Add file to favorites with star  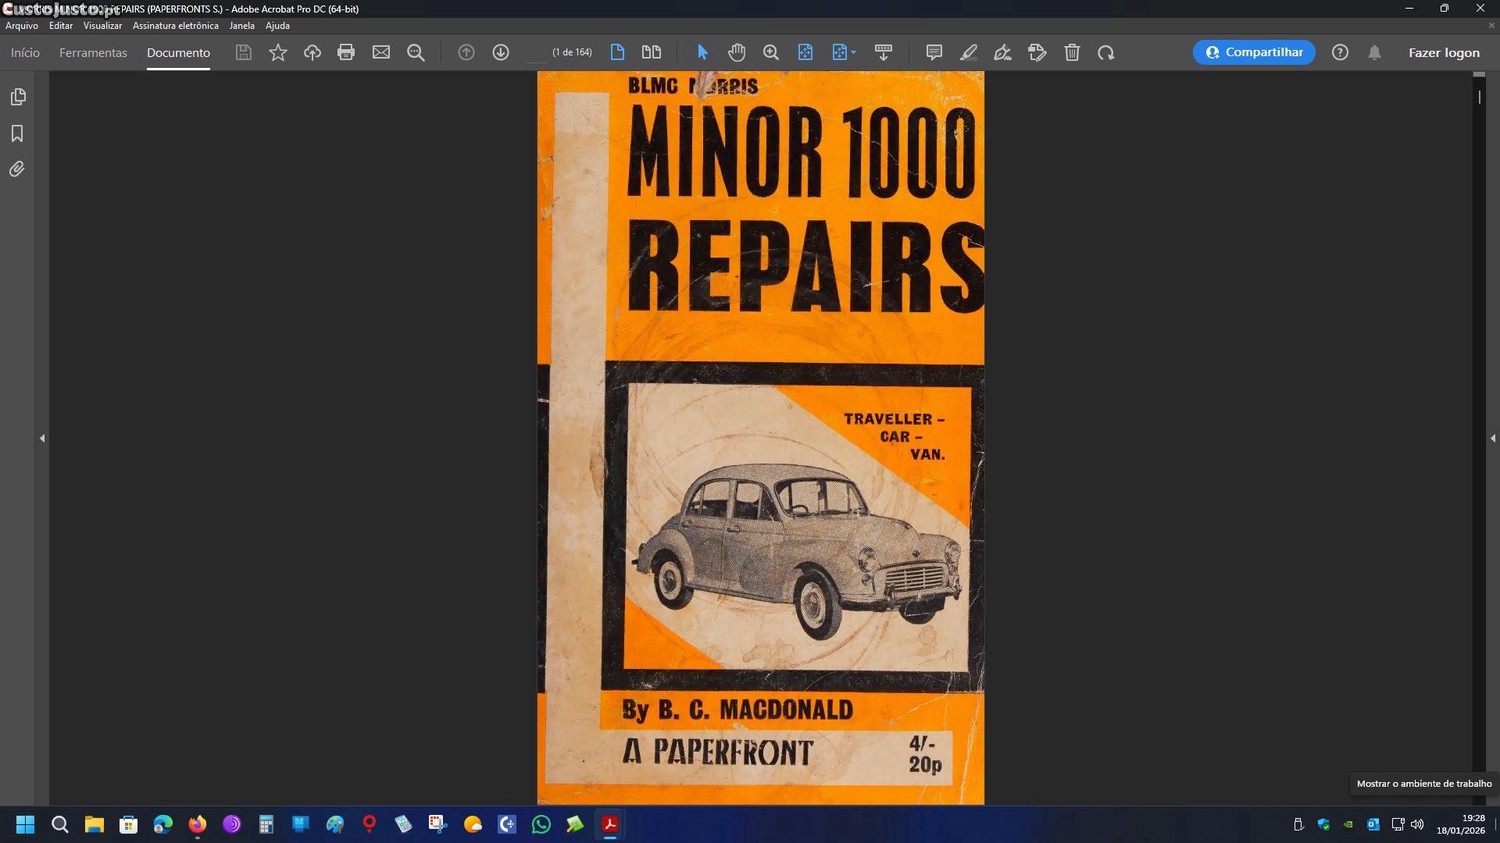(x=278, y=53)
